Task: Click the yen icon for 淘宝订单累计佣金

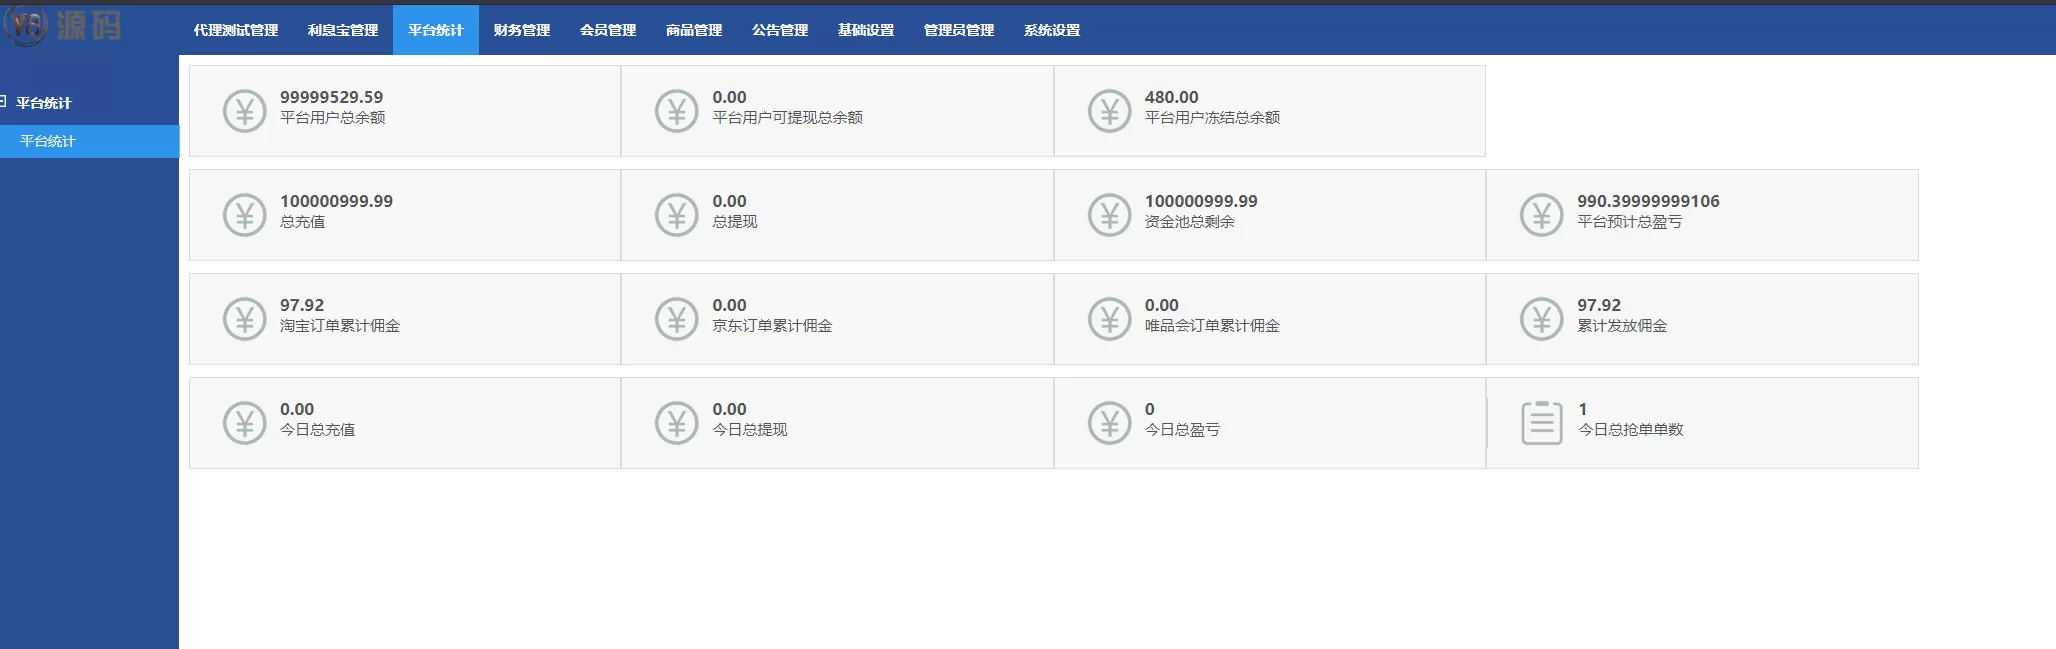Action: tap(244, 319)
